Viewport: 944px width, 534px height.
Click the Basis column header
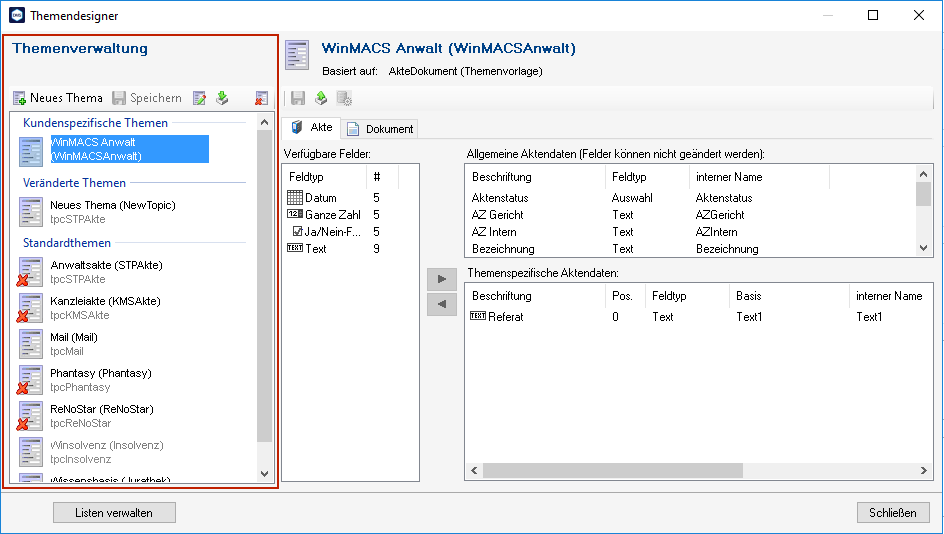coord(789,296)
